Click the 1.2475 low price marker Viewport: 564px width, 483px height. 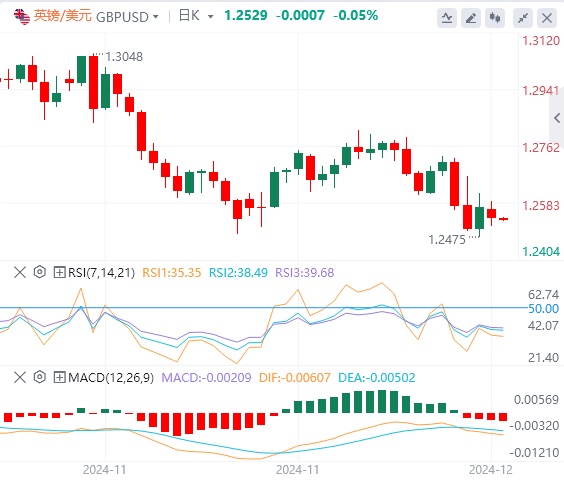pyautogui.click(x=447, y=240)
